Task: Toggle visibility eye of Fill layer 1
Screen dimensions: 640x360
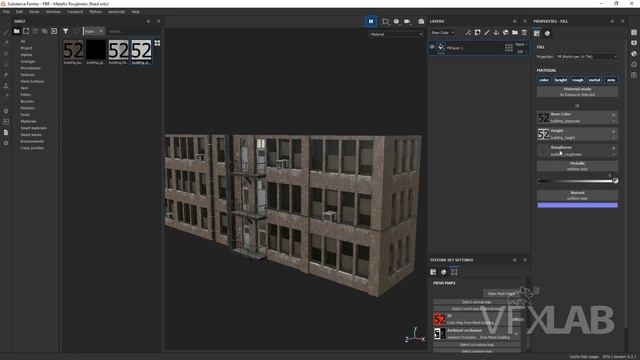Action: coord(432,47)
